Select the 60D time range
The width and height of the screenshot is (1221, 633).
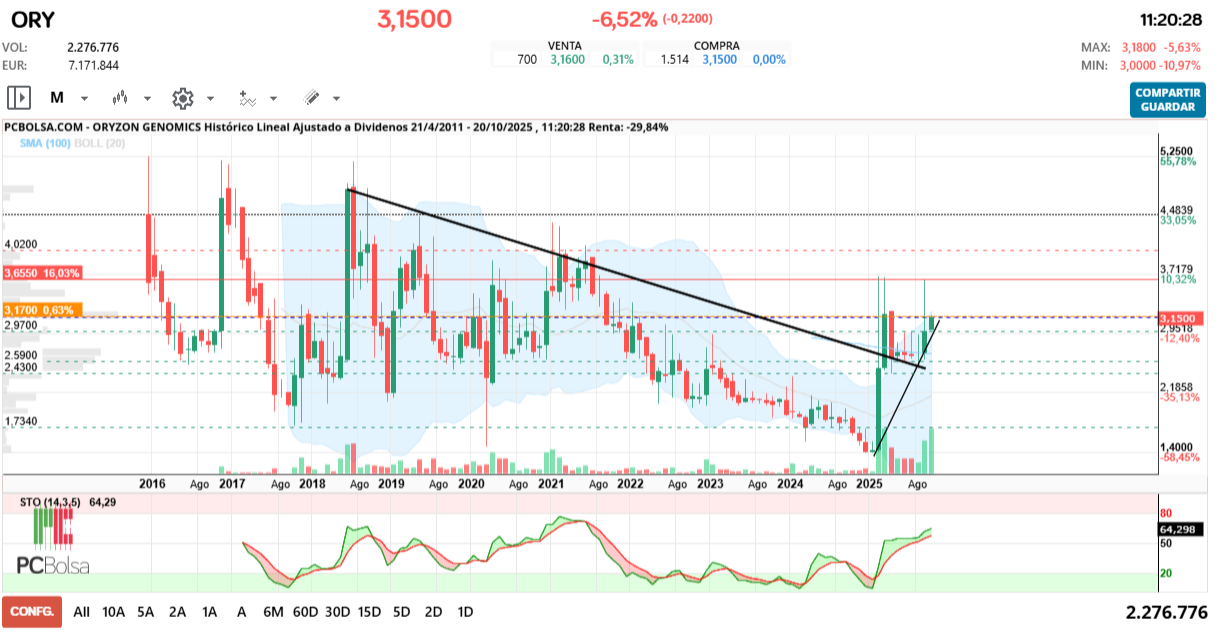[x=306, y=611]
